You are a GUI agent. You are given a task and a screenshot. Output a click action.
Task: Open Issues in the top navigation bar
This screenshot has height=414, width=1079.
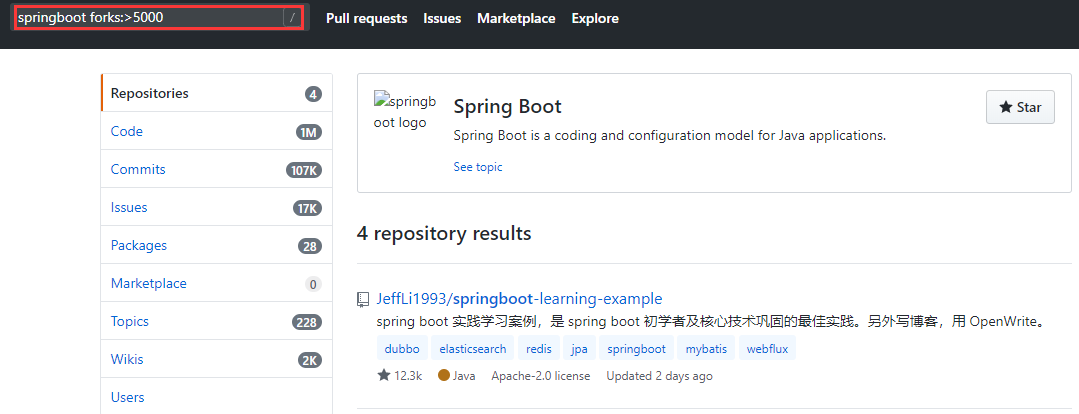pyautogui.click(x=442, y=19)
